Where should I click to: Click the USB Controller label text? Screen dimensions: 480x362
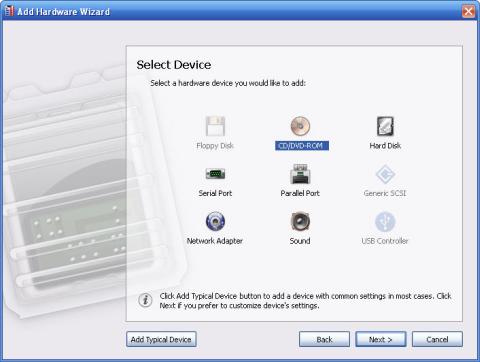point(385,241)
